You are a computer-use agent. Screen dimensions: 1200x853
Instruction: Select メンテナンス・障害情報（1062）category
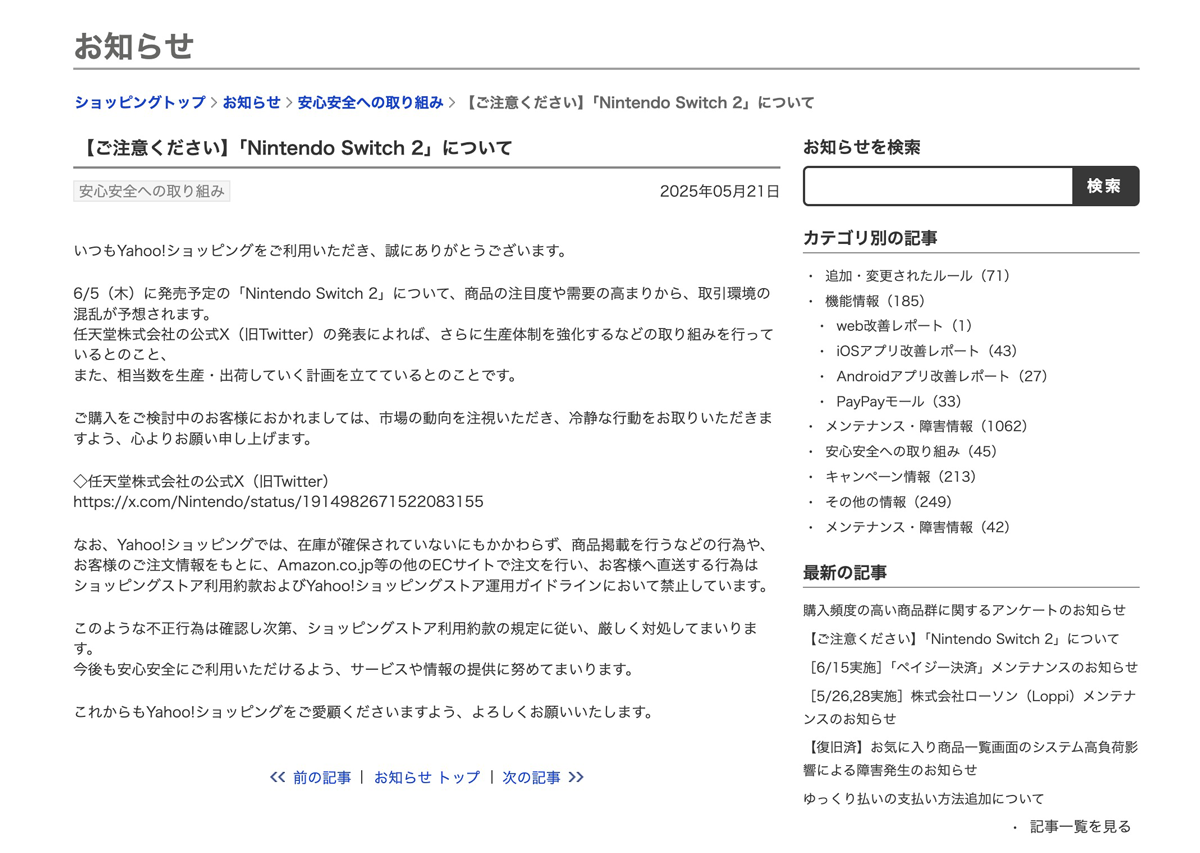[x=926, y=426]
